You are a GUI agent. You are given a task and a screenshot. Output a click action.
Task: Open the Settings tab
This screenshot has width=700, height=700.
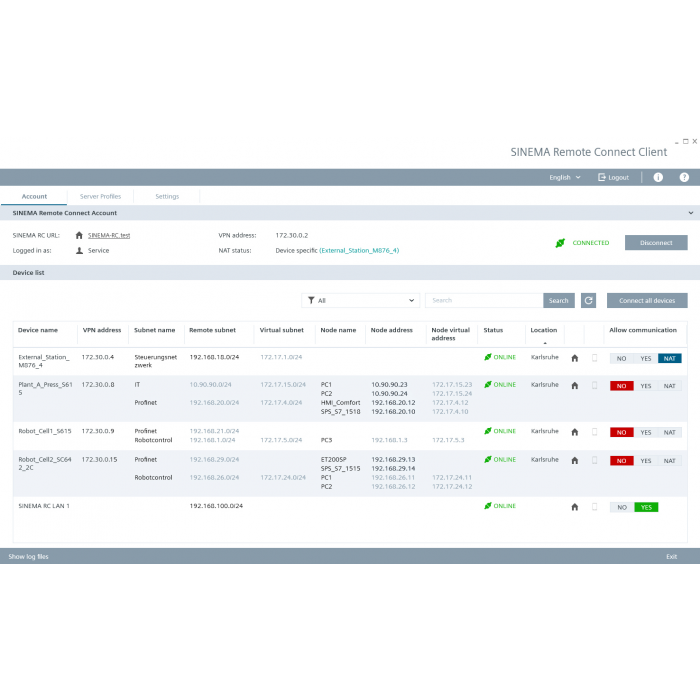point(167,196)
